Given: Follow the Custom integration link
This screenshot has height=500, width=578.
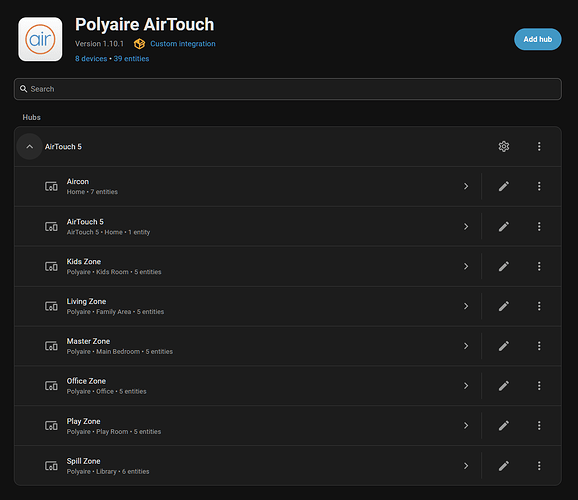Looking at the screenshot, I should coord(182,44).
